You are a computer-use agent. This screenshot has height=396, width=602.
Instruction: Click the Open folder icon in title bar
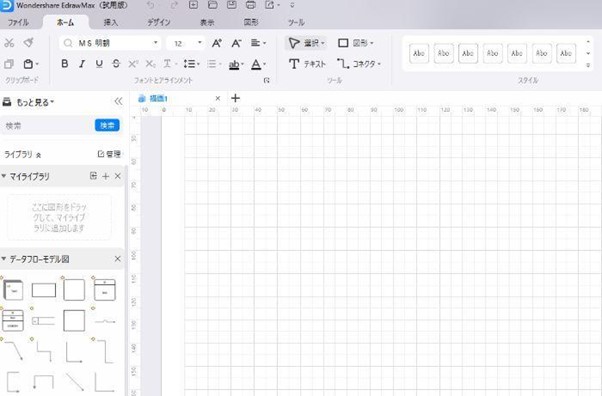point(212,5)
